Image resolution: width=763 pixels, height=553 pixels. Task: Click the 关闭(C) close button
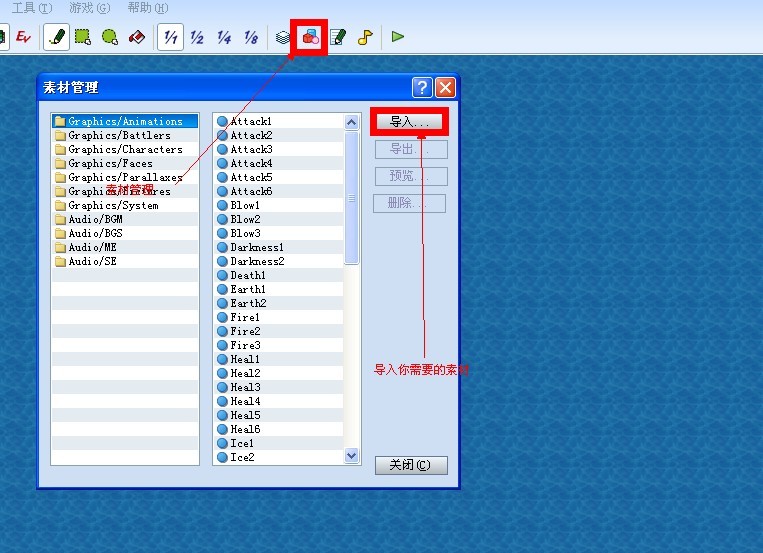pyautogui.click(x=411, y=465)
